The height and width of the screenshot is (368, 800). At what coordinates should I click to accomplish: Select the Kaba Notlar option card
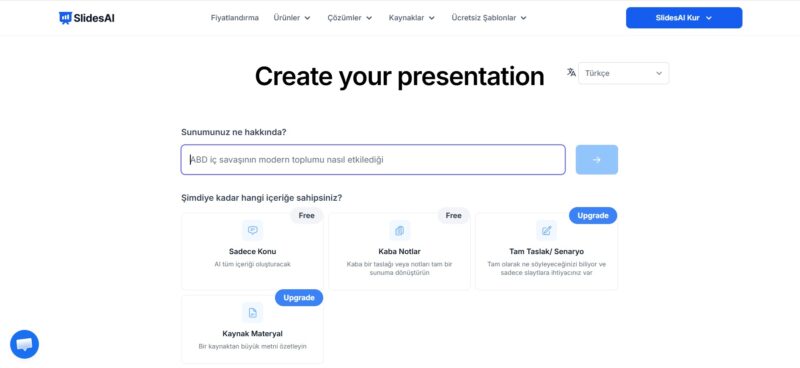399,251
